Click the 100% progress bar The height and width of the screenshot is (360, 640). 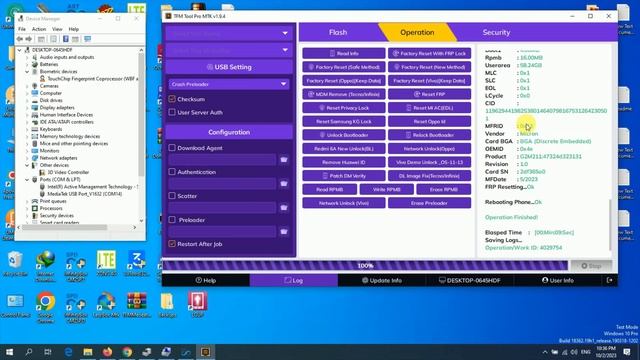tap(365, 266)
